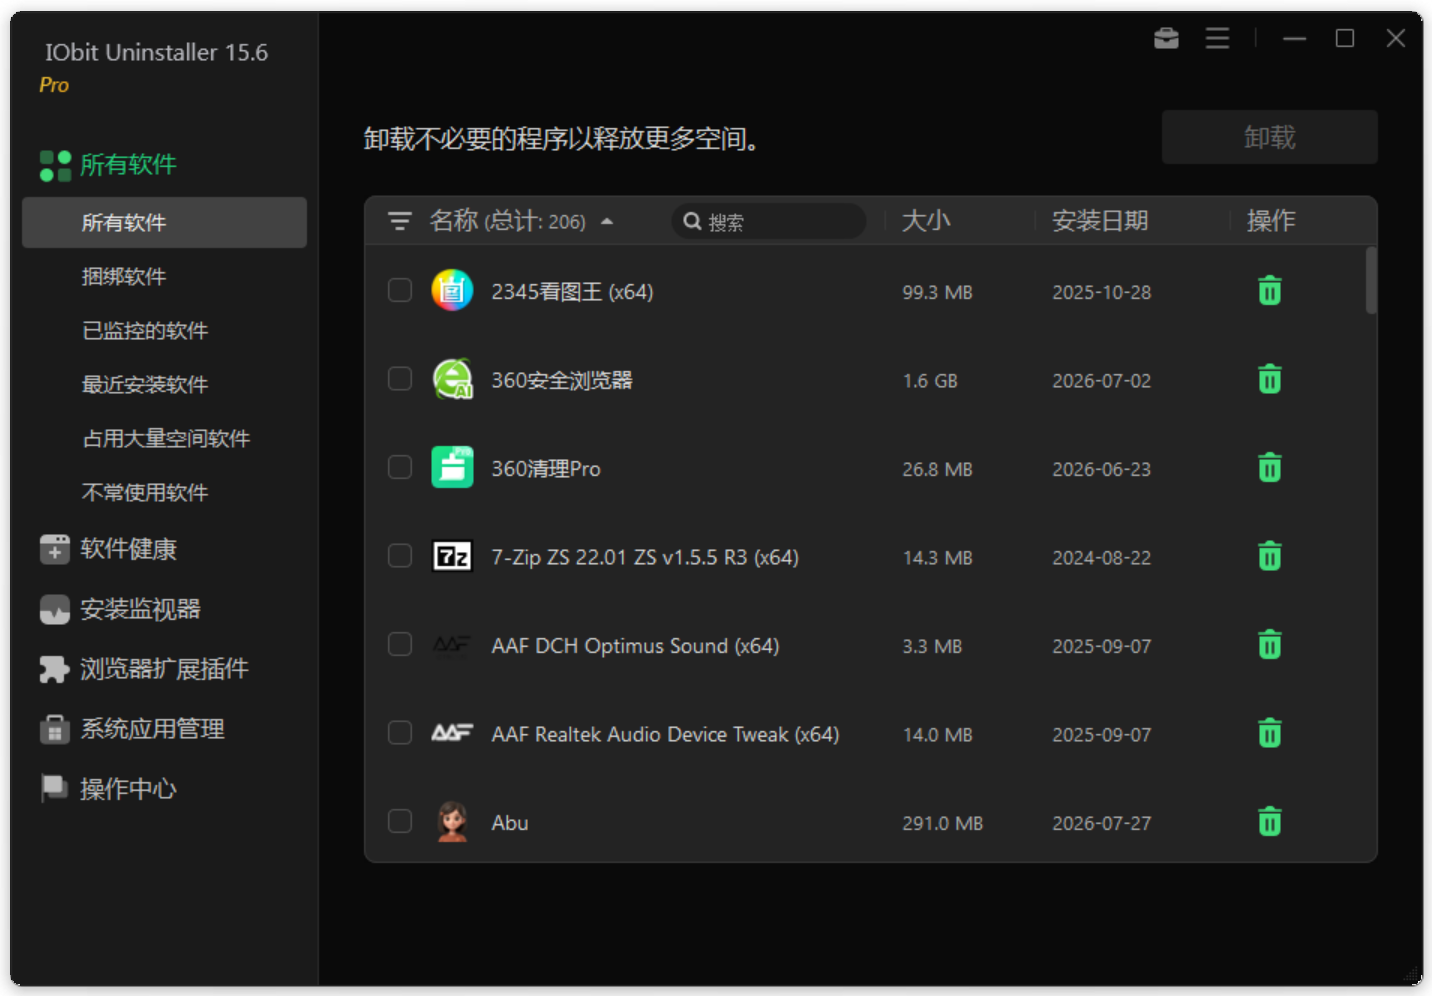Open the toolbox briefcase icon in title bar

tap(1166, 38)
